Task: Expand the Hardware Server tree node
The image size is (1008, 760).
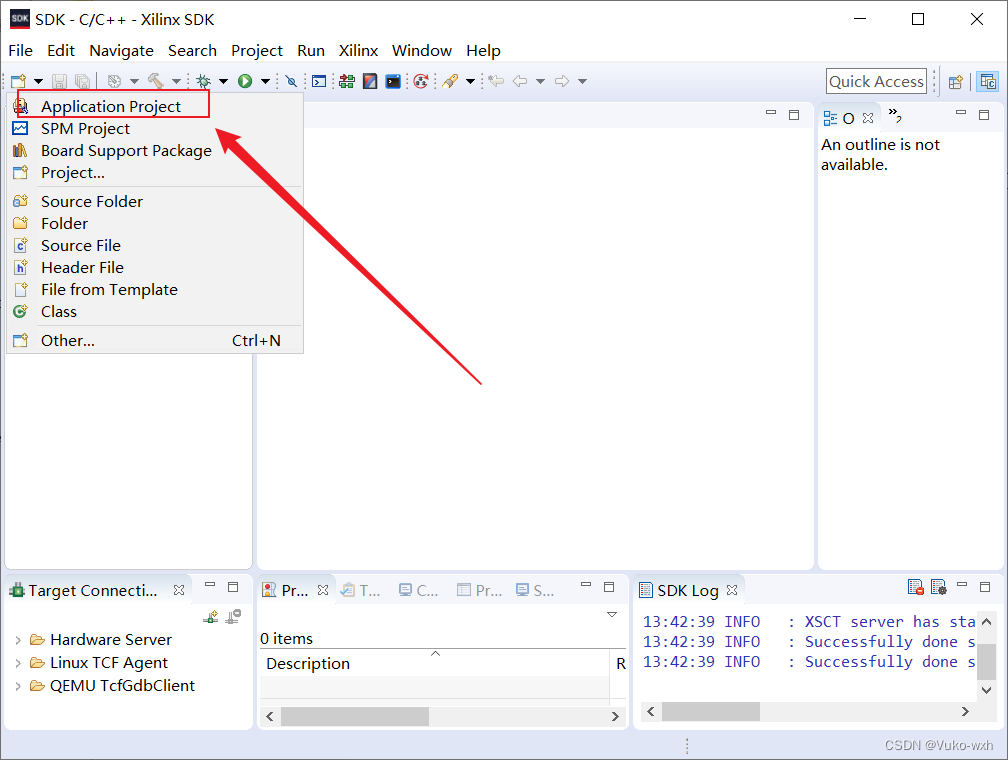Action: click(x=18, y=640)
